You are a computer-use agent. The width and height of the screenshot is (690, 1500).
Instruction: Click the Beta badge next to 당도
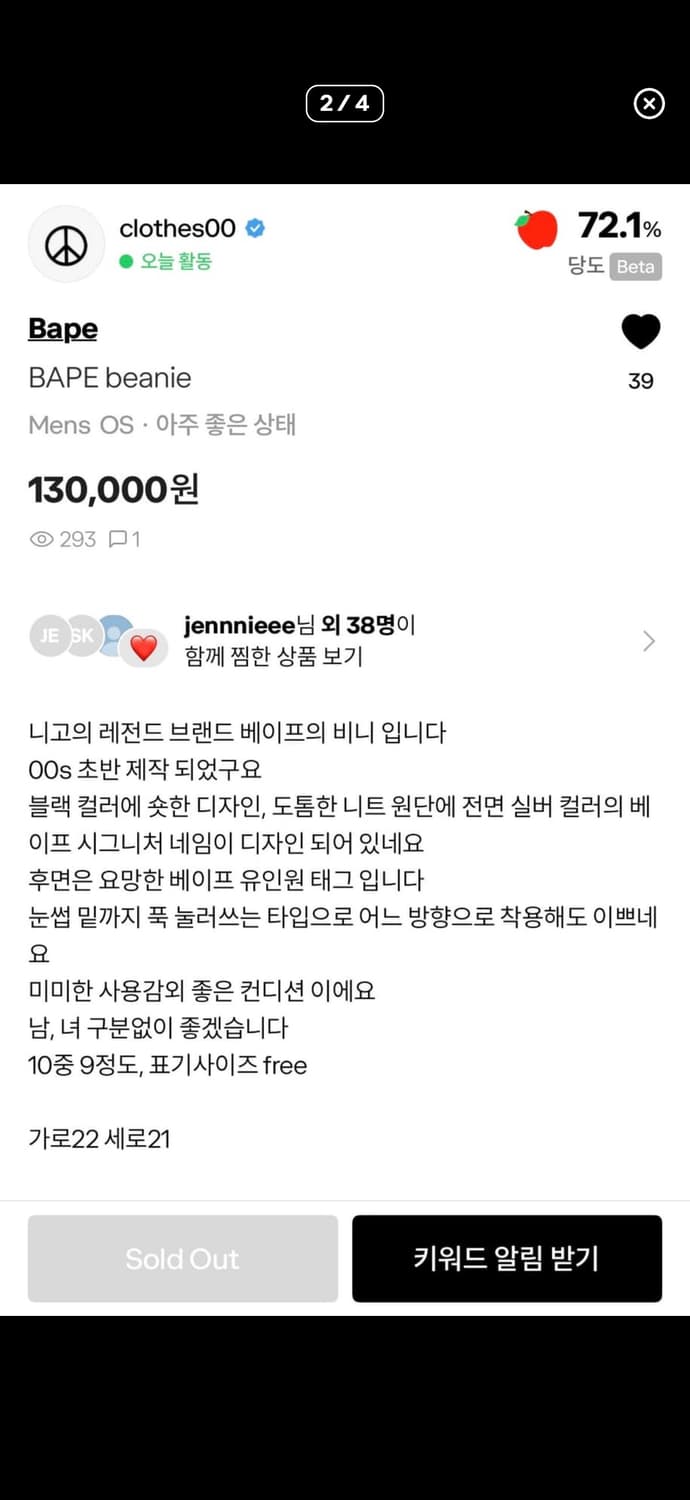[x=637, y=267]
